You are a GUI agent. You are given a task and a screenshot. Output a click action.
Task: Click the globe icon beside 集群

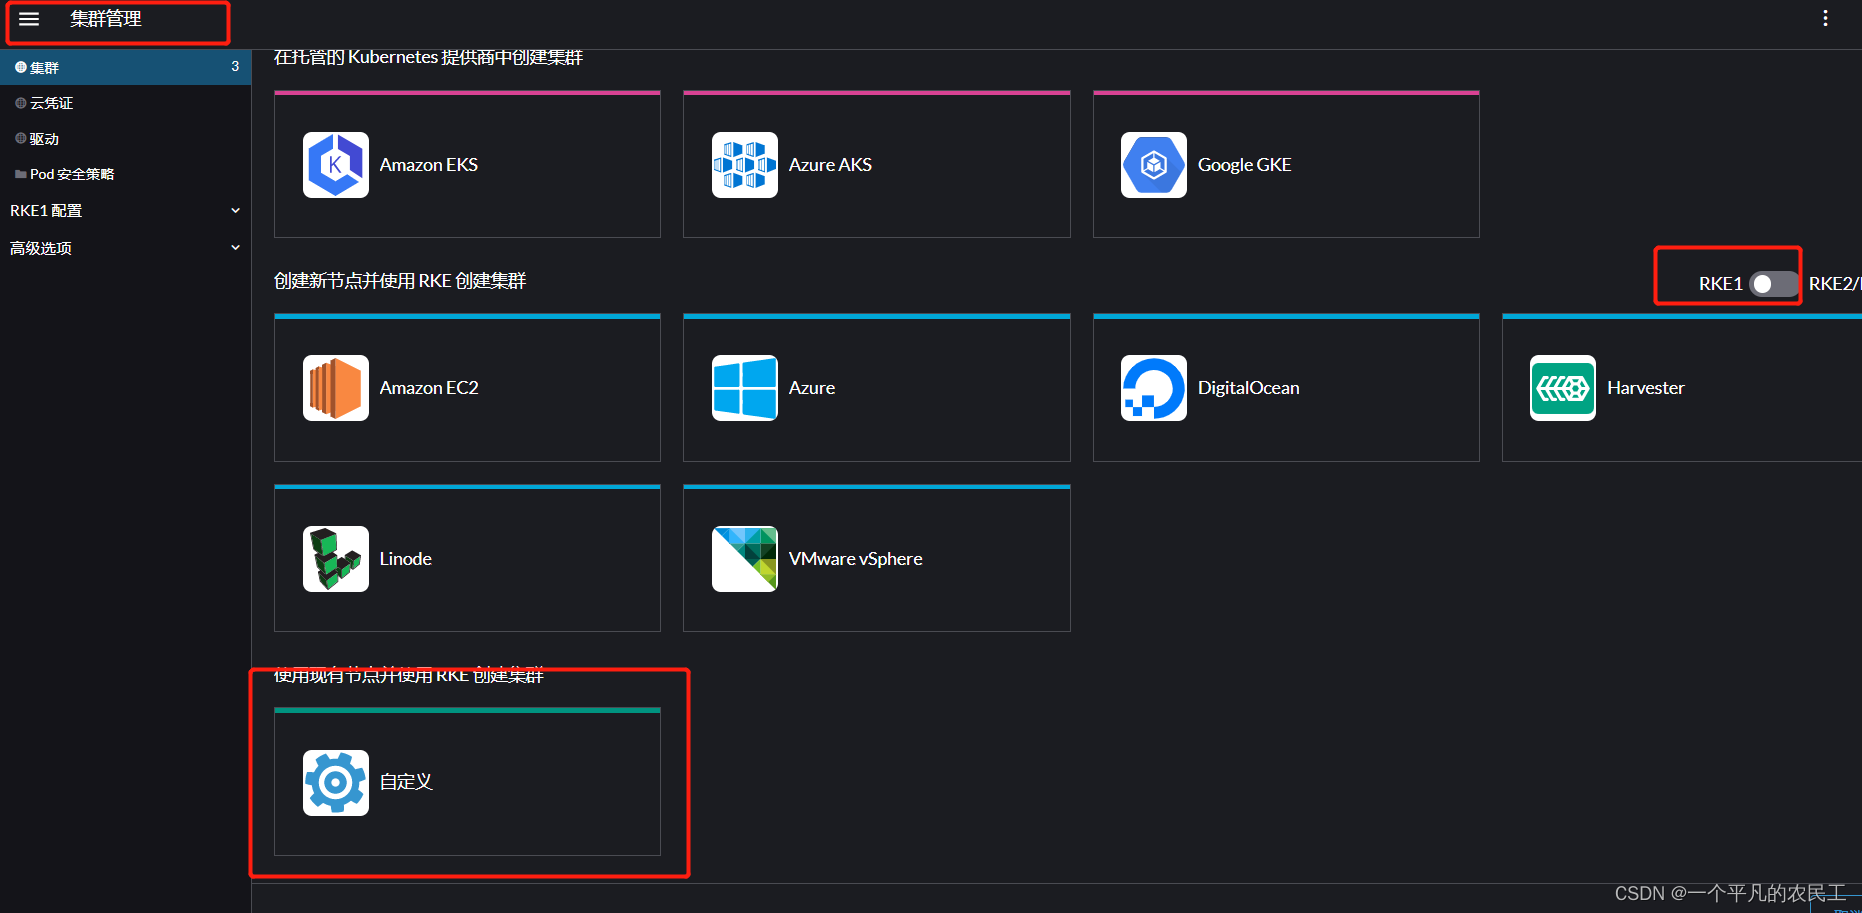click(x=21, y=67)
